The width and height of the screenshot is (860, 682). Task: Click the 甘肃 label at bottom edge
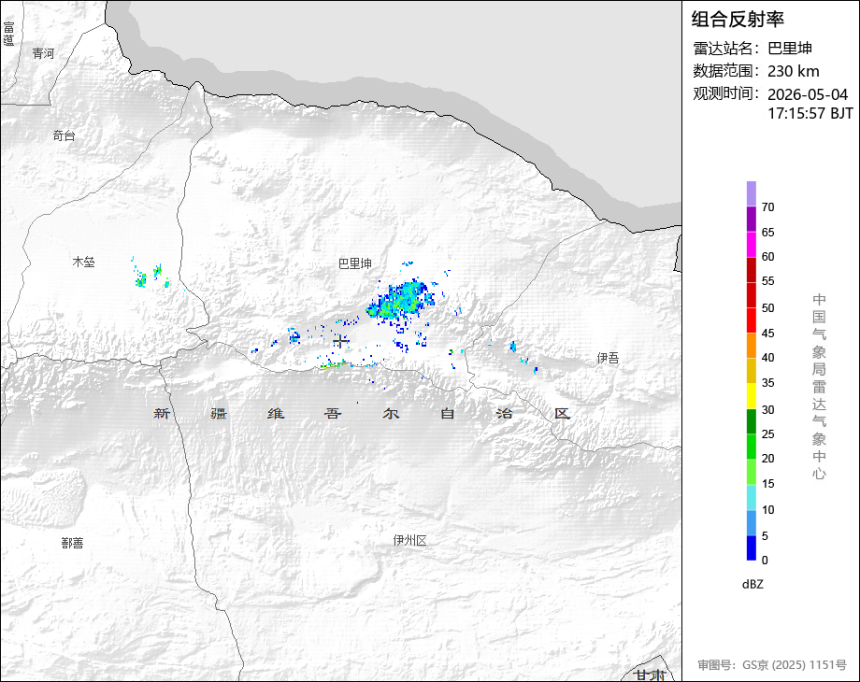[x=650, y=675]
